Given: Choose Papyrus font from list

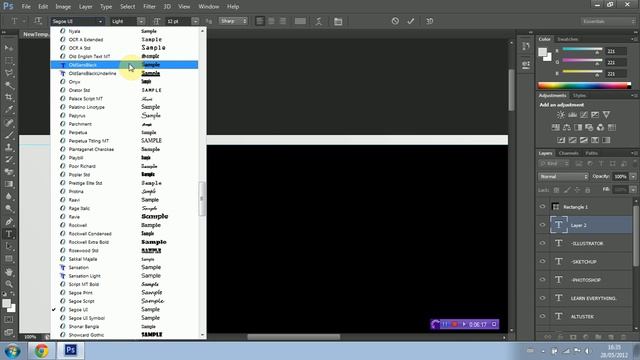Looking at the screenshot, I should click(124, 116).
